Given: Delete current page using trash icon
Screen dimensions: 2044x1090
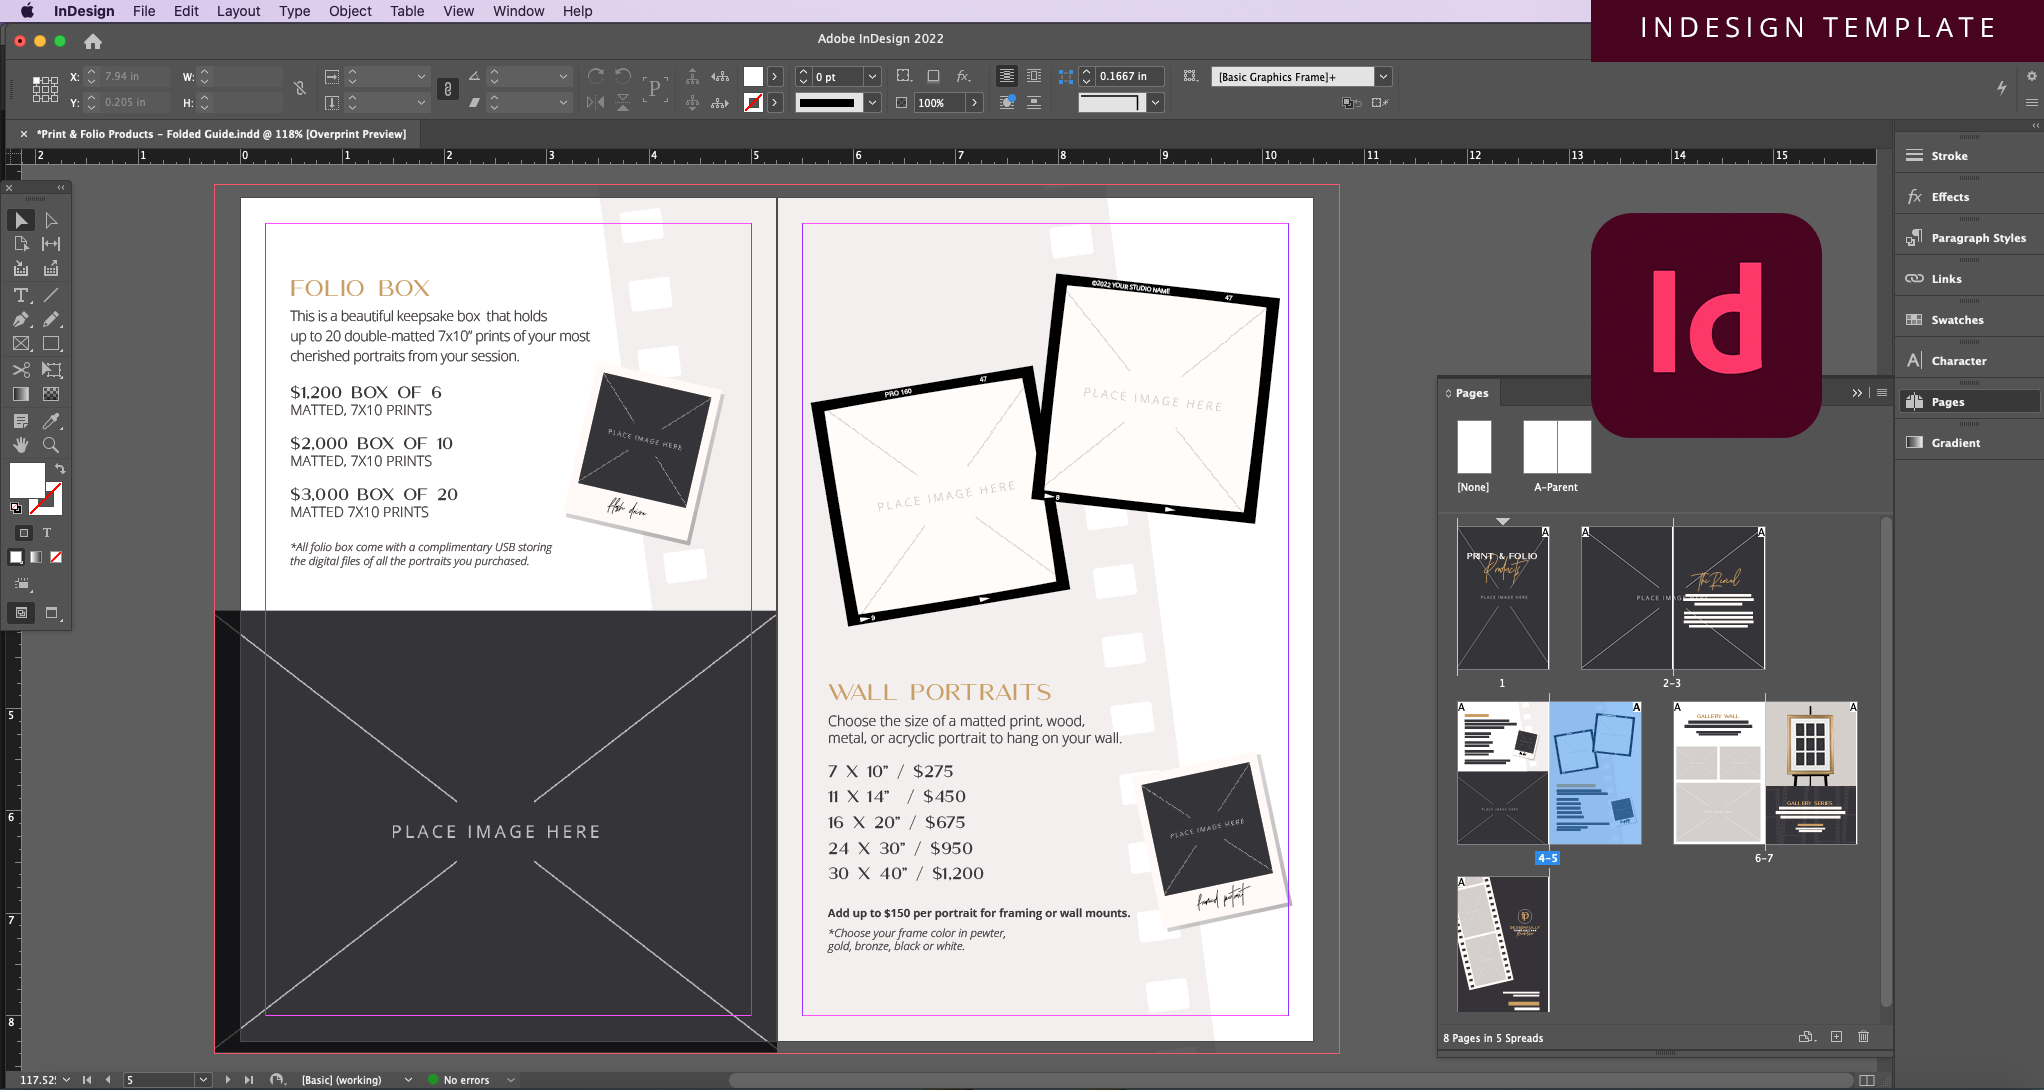Looking at the screenshot, I should [x=1864, y=1037].
